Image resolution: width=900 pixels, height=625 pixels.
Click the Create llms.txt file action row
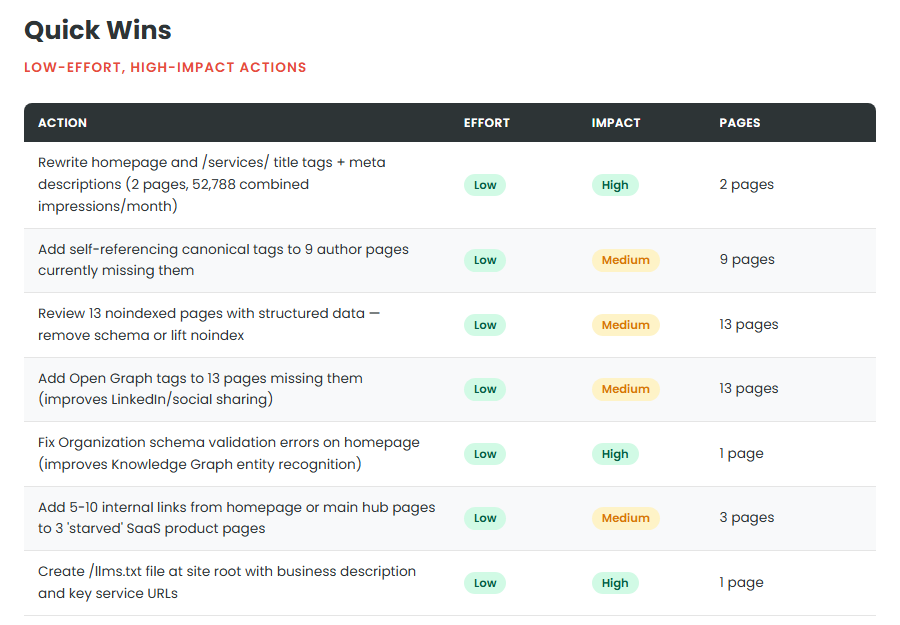tap(226, 582)
